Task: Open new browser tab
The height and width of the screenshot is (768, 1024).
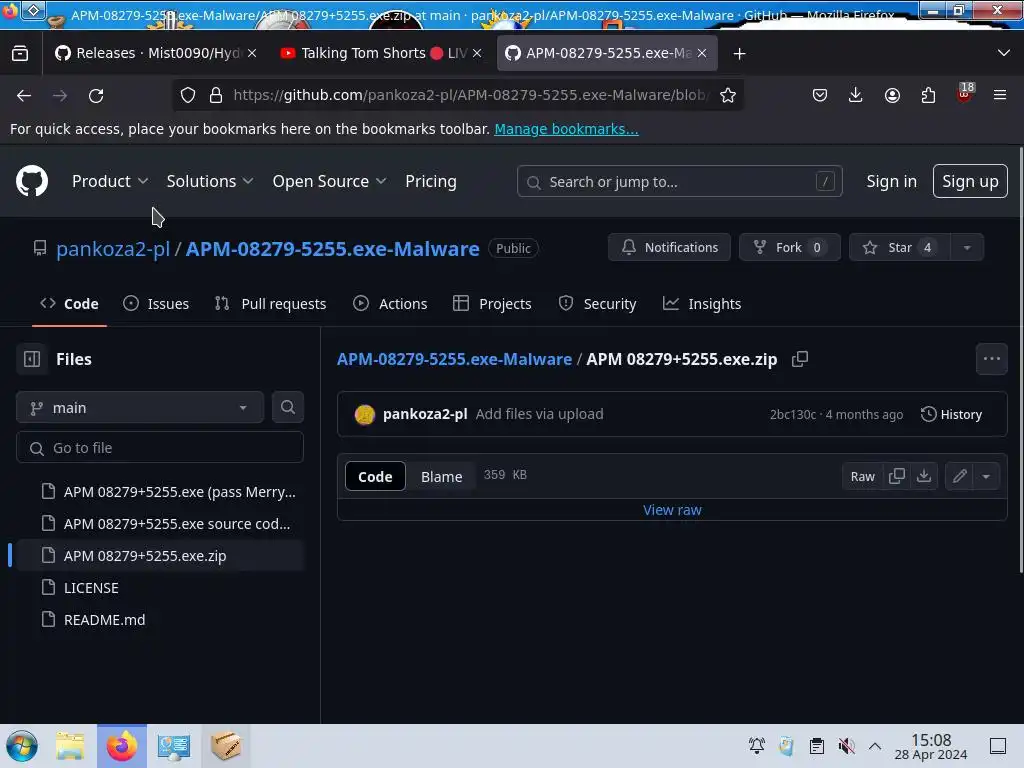Action: [739, 54]
